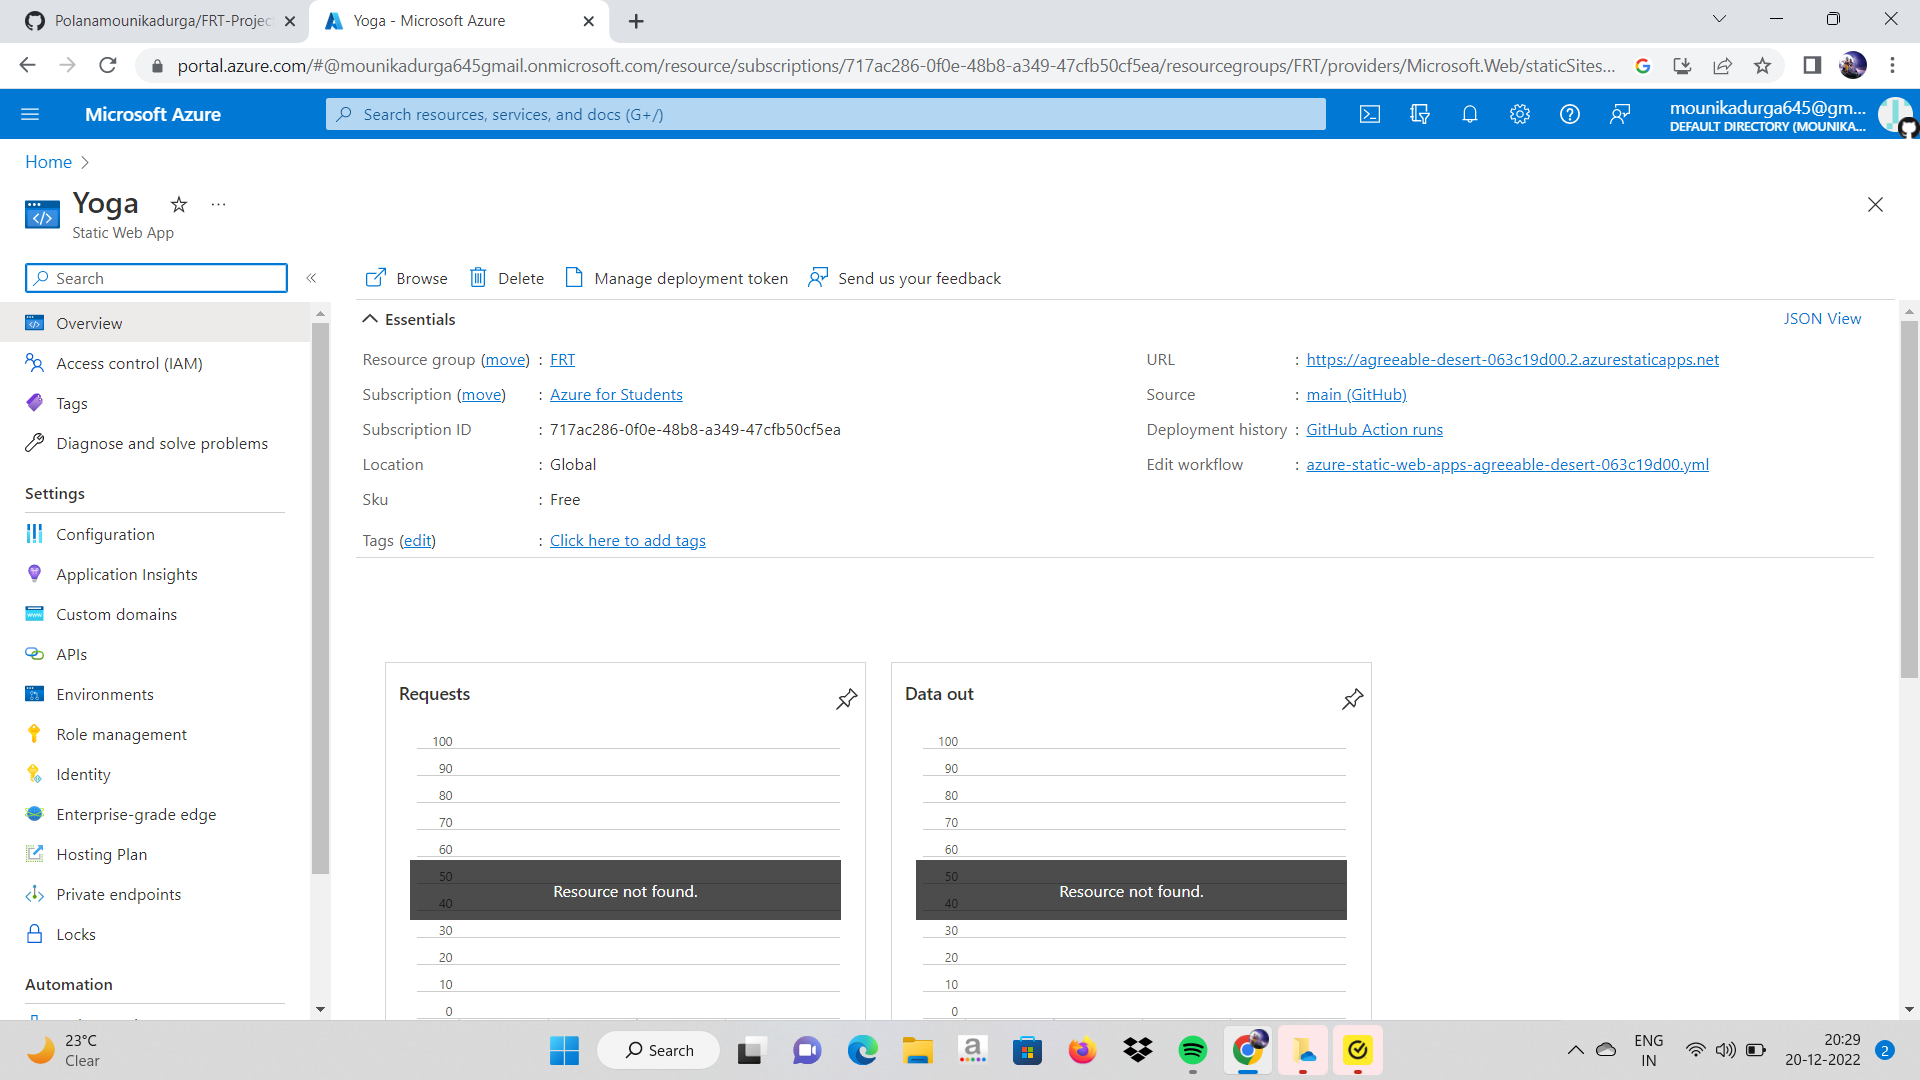Collapse the left sidebar panel
Viewport: 1920px width, 1080px height.
coord(312,278)
